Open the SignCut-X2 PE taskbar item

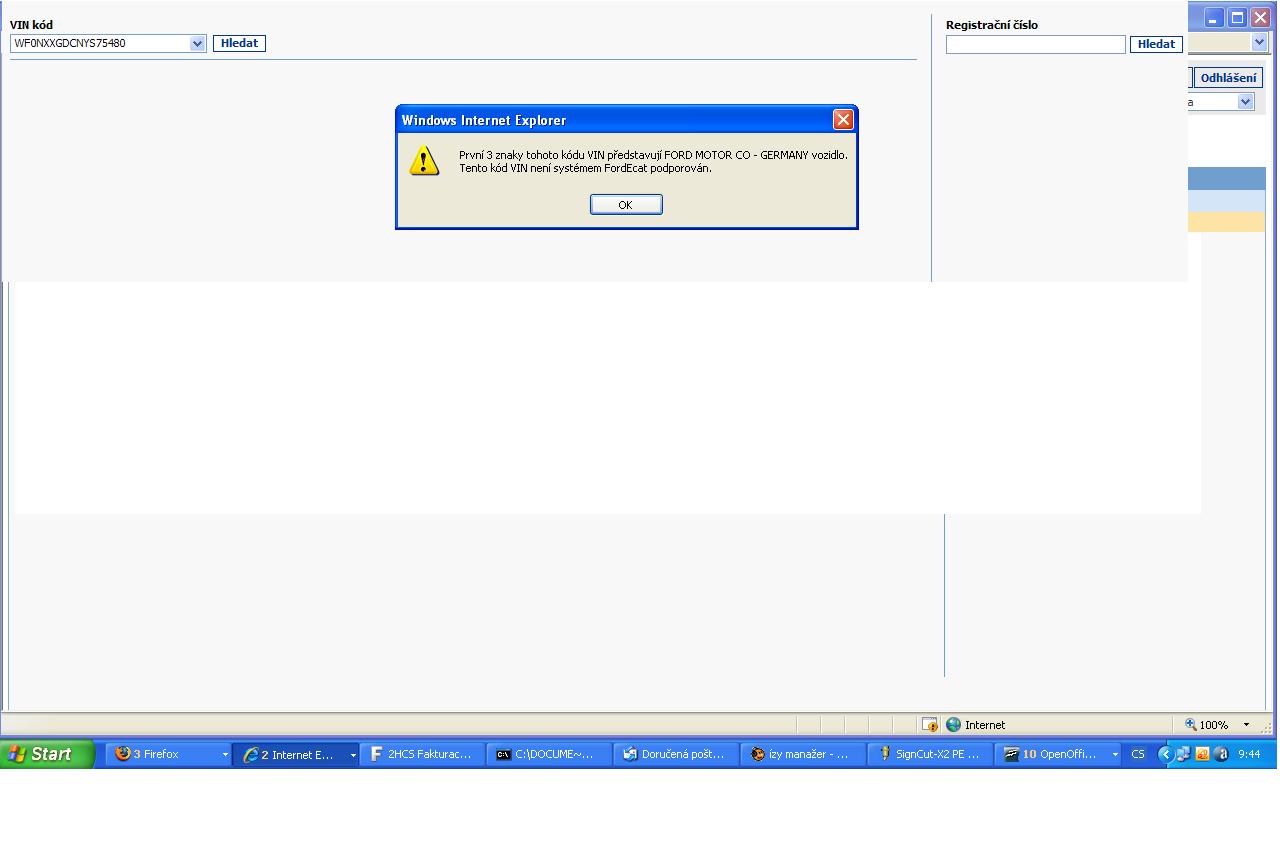pos(929,755)
